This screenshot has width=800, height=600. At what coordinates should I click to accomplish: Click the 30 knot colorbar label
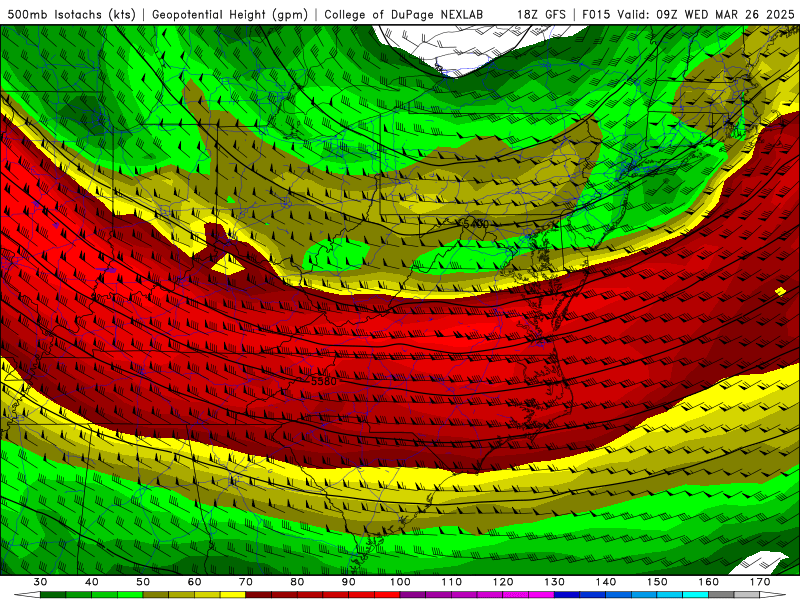click(x=40, y=582)
